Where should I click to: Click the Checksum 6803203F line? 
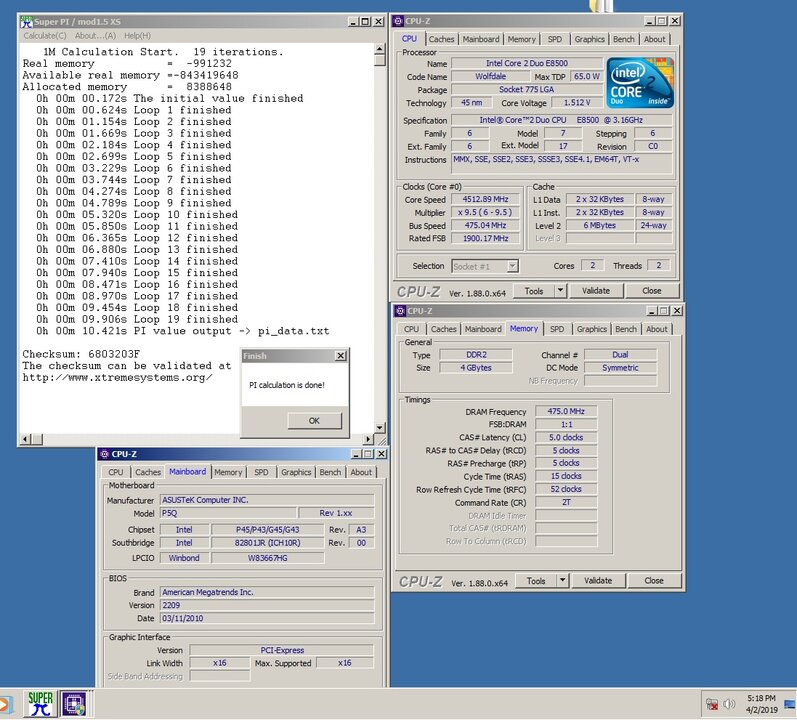click(x=81, y=354)
